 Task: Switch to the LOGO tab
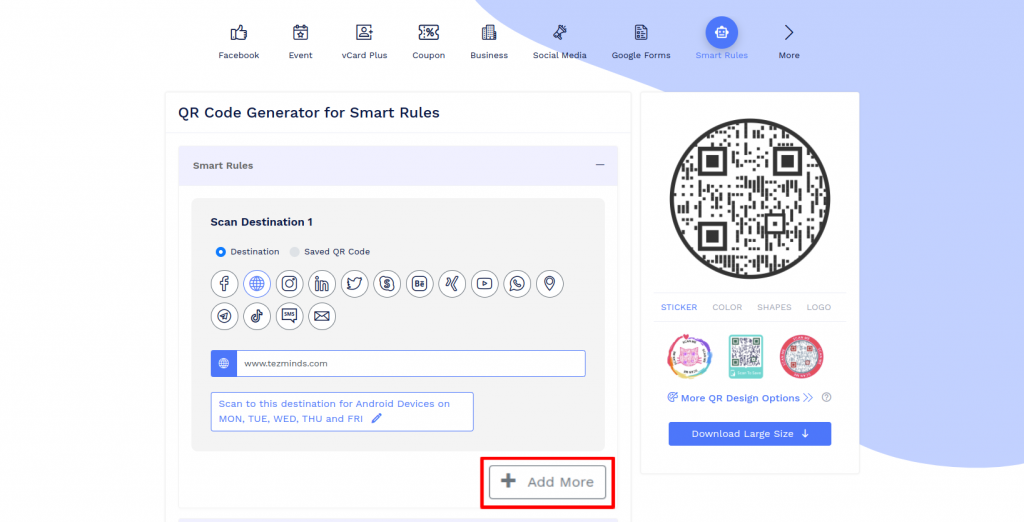818,307
